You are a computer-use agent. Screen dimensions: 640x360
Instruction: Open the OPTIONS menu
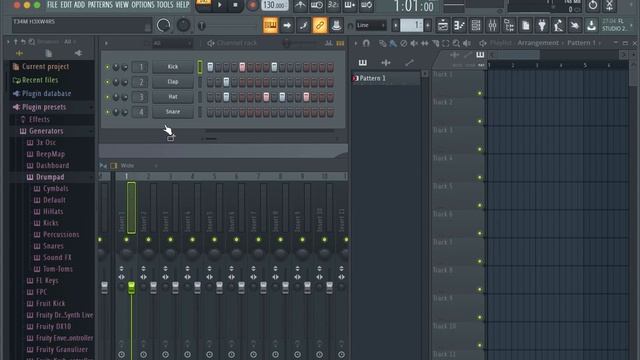[x=143, y=4]
